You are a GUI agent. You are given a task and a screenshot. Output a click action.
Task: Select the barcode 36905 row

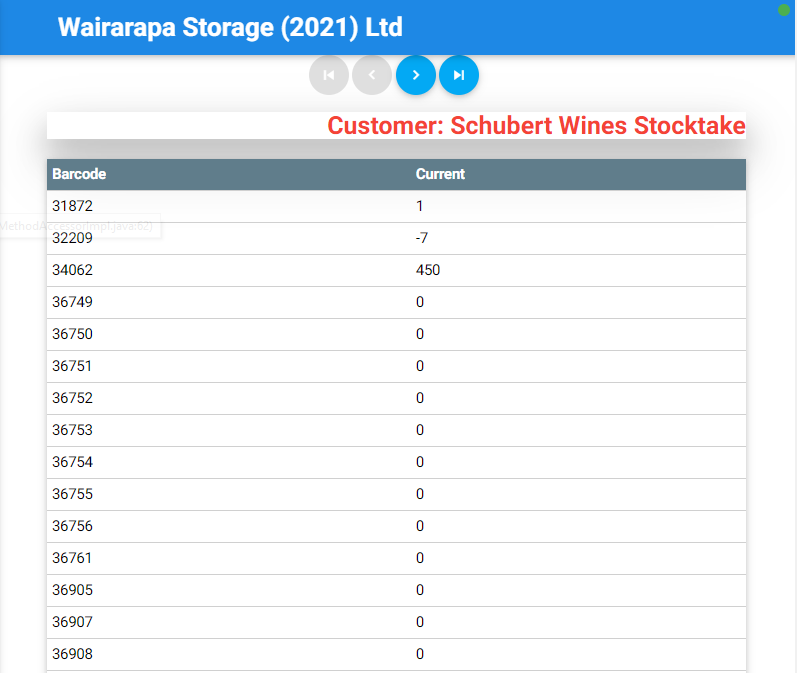[x=71, y=590]
